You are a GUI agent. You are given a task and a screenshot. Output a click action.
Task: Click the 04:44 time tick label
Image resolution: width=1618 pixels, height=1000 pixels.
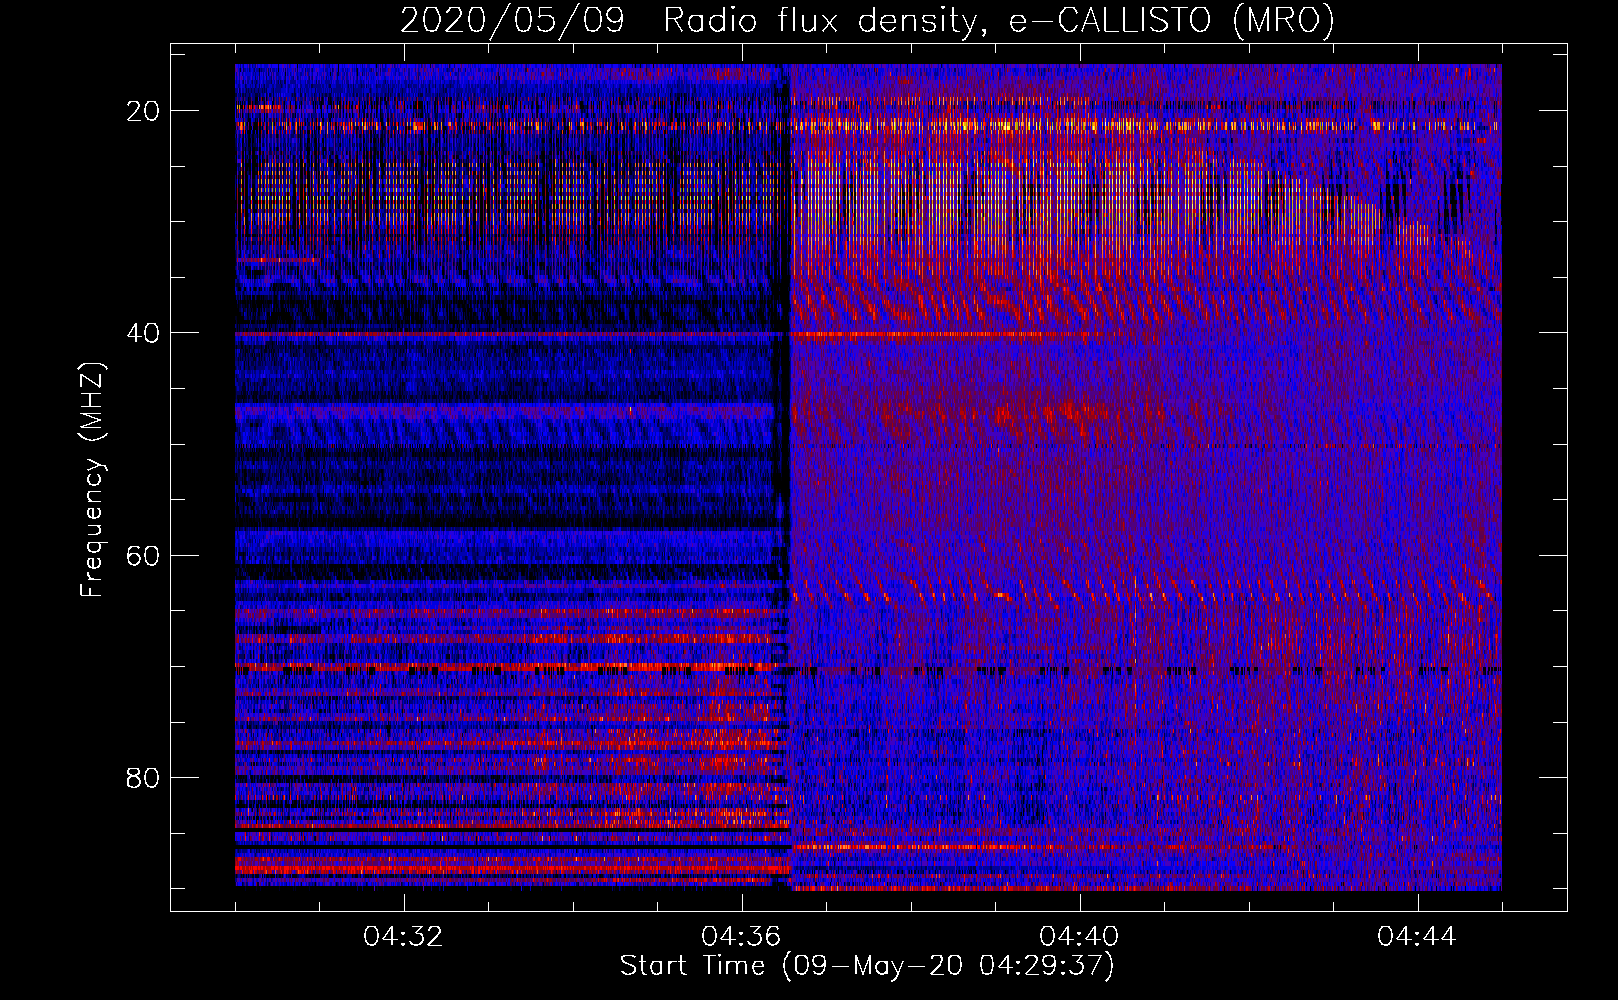click(x=1417, y=937)
